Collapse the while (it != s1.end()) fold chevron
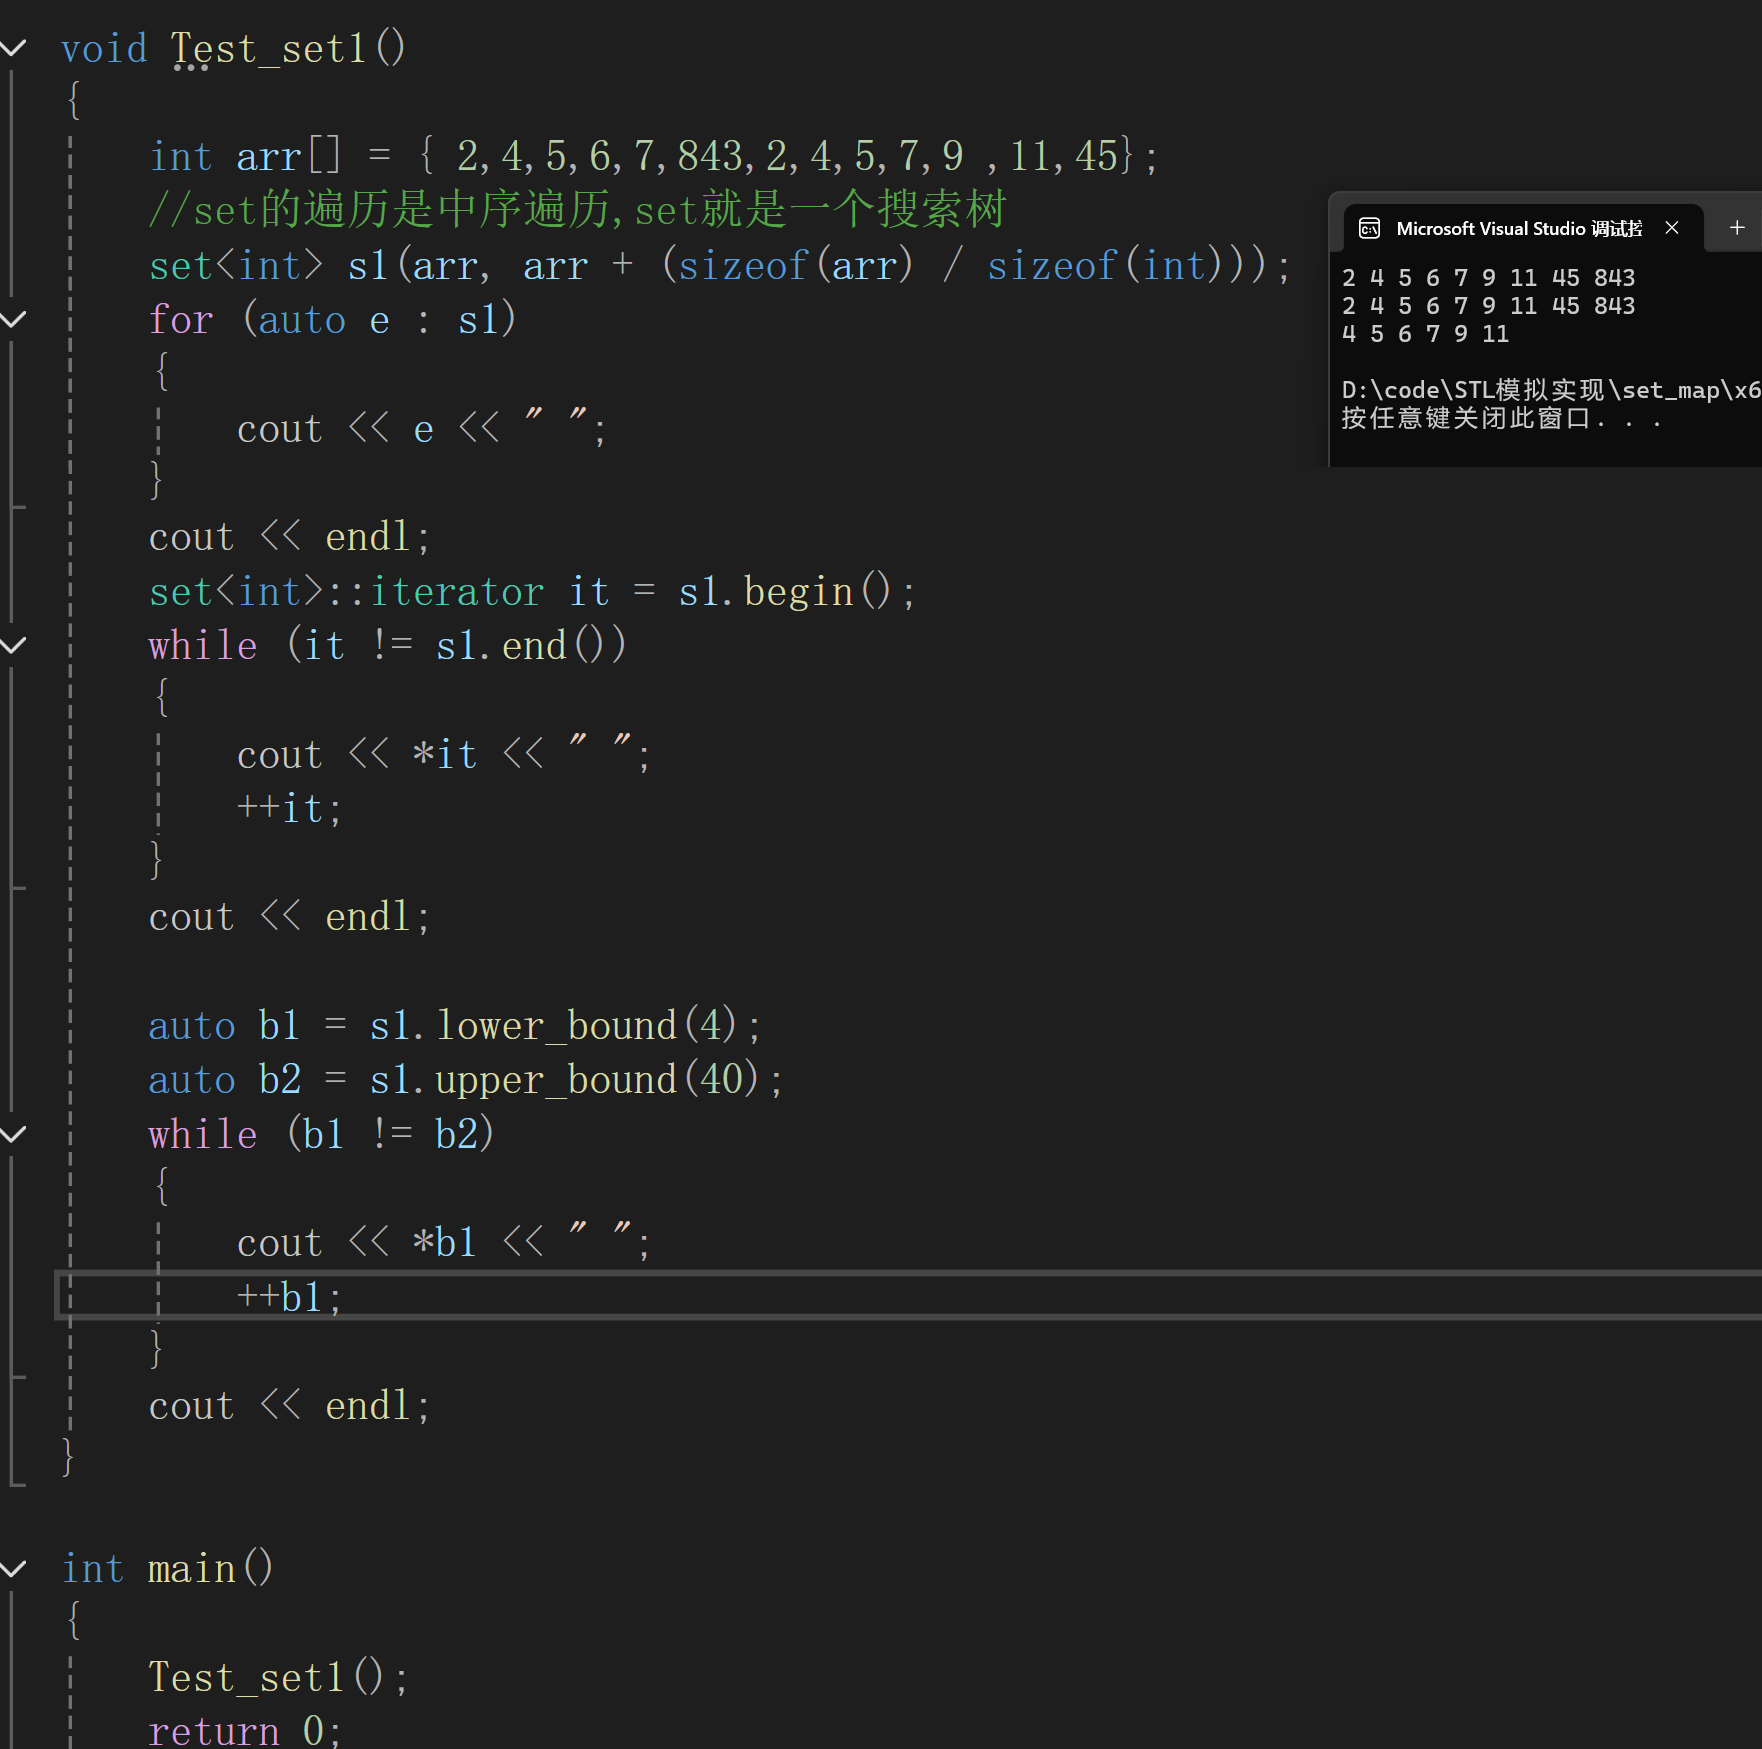Image resolution: width=1762 pixels, height=1749 pixels. tap(13, 645)
